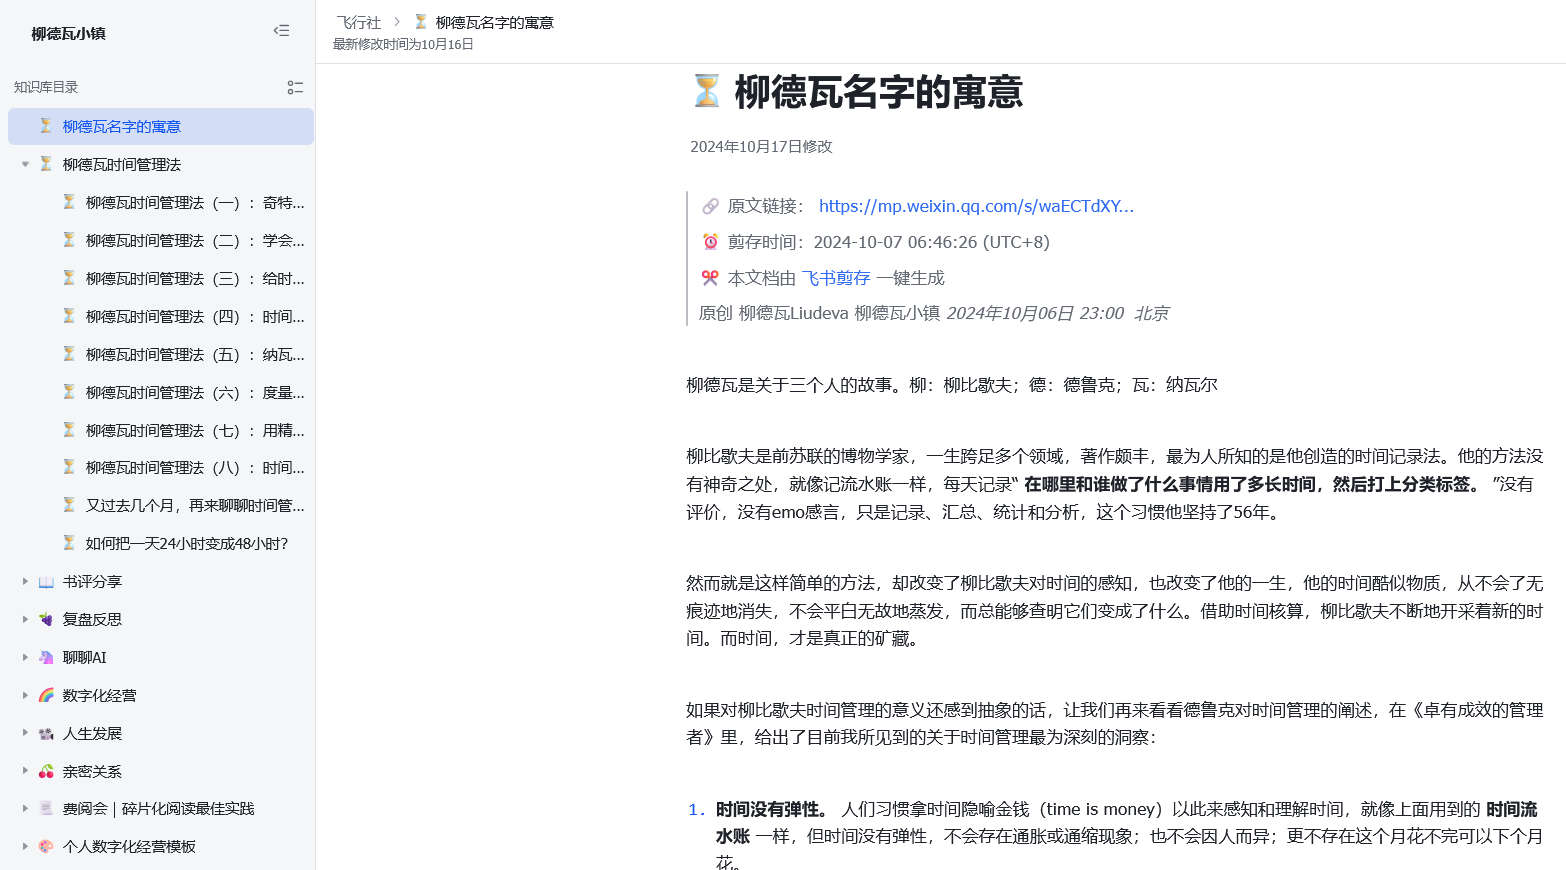Click the 飞书剪存 link
This screenshot has width=1566, height=870.
click(837, 277)
